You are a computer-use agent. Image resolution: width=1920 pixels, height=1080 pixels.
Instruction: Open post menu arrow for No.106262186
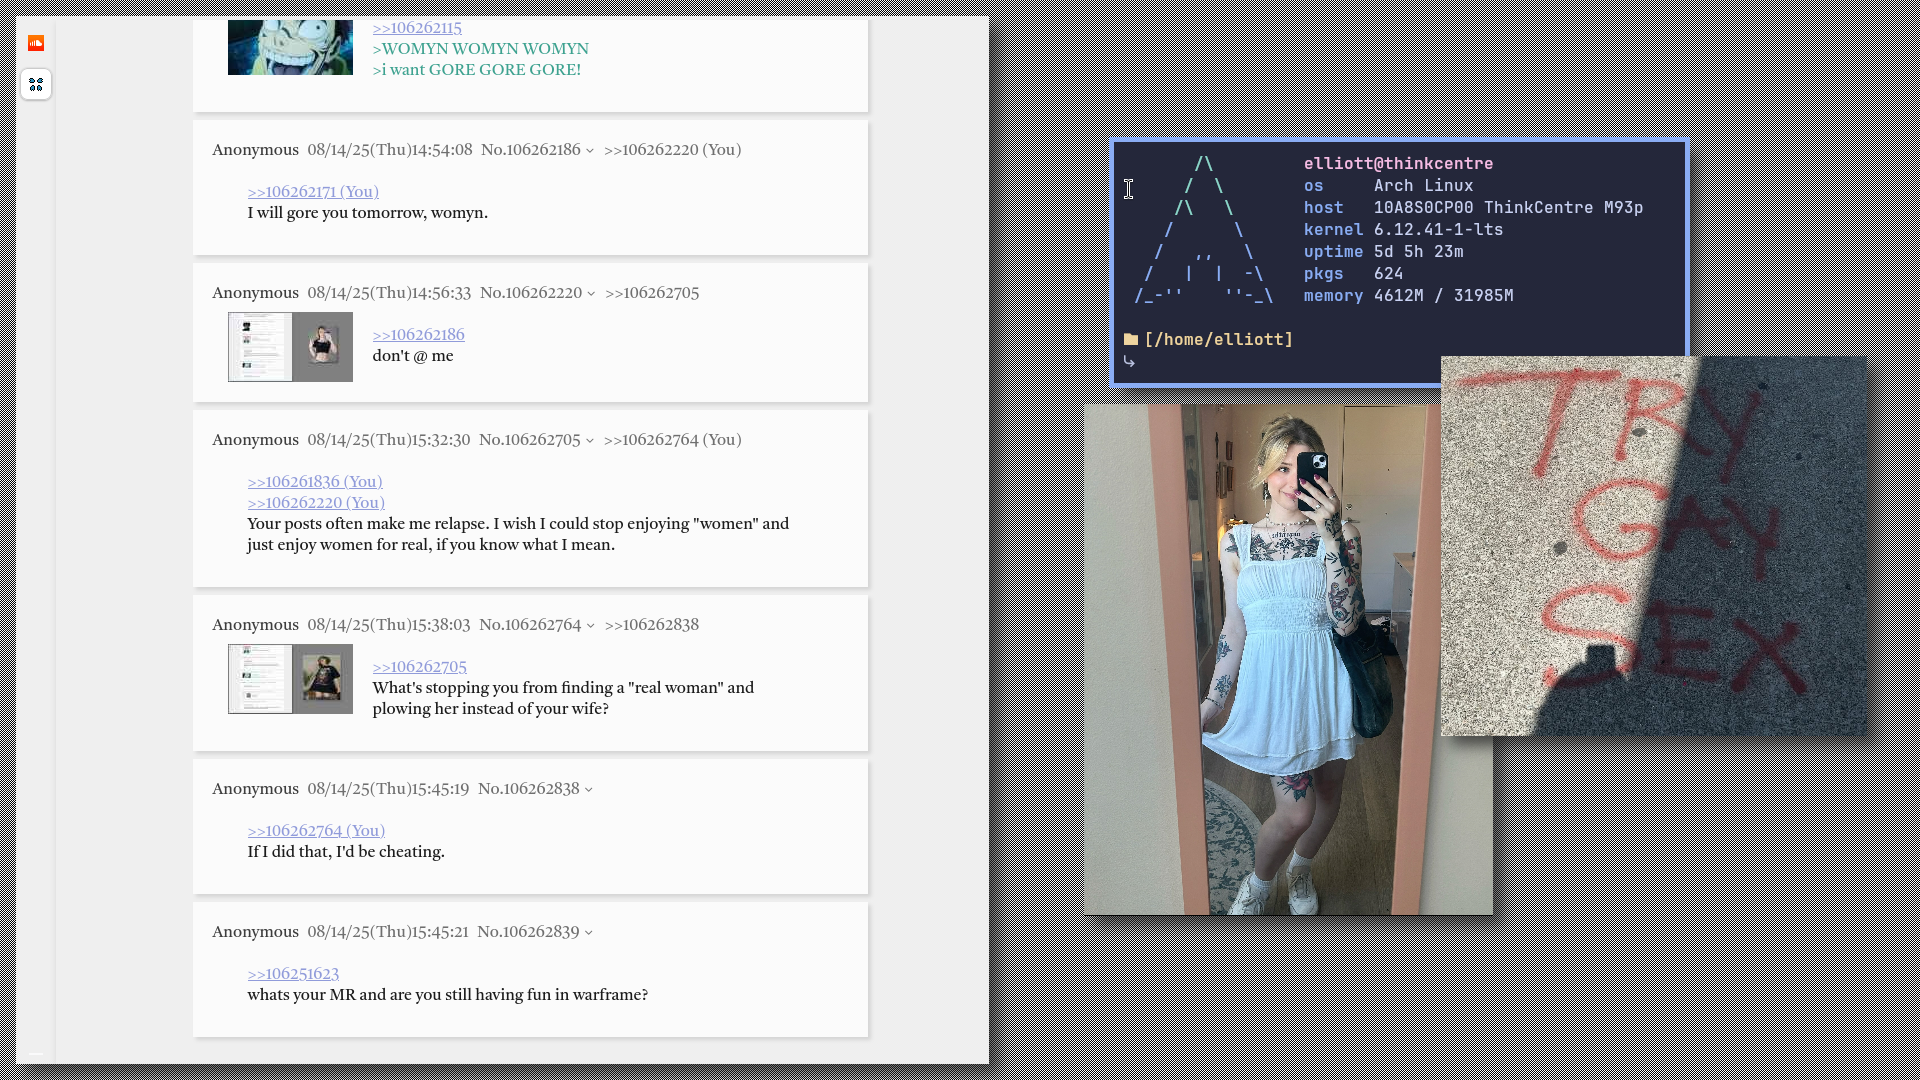click(x=590, y=151)
